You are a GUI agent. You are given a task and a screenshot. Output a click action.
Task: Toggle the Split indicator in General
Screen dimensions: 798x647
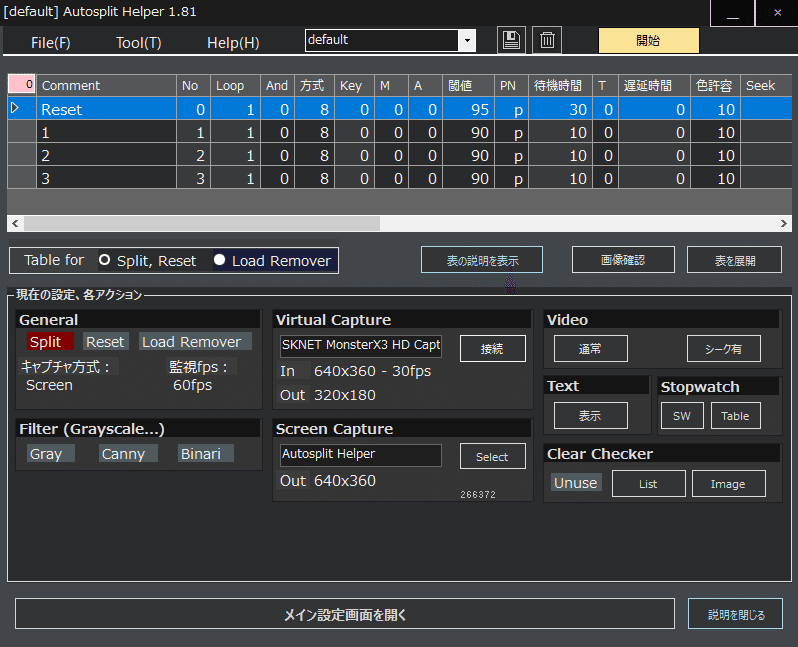click(x=50, y=342)
